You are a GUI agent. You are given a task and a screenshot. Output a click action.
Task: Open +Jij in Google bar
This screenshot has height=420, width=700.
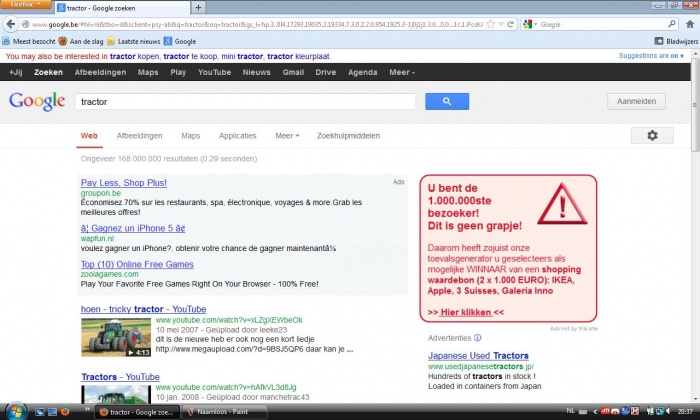coord(16,72)
